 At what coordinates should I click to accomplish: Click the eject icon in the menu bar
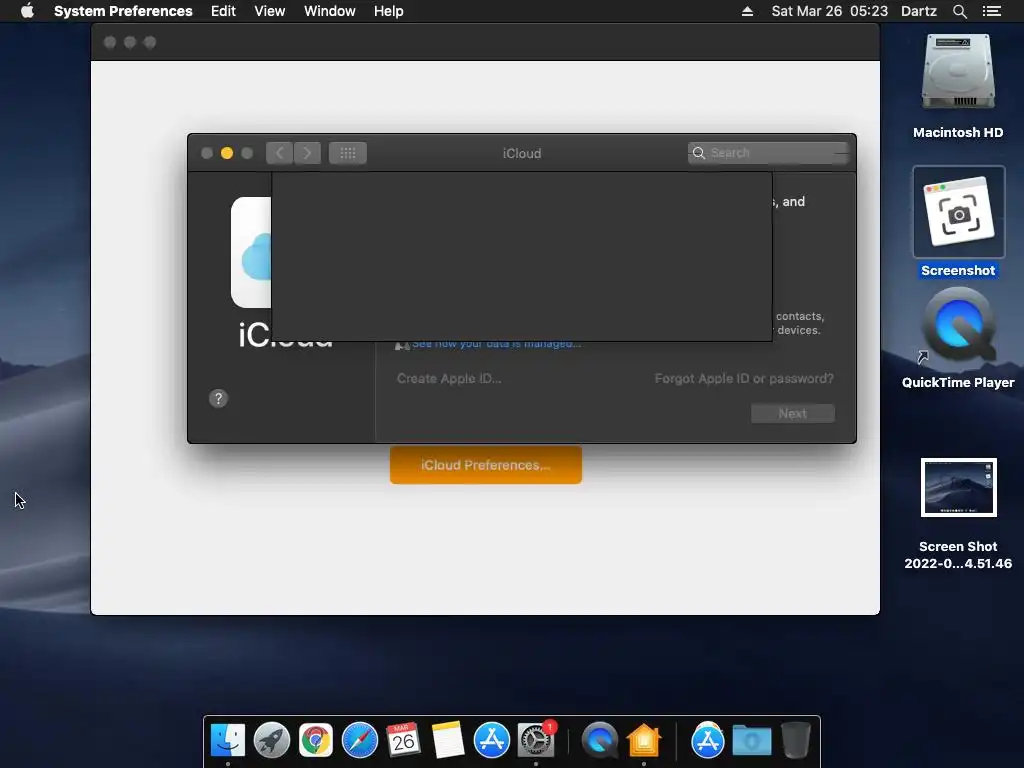[747, 11]
